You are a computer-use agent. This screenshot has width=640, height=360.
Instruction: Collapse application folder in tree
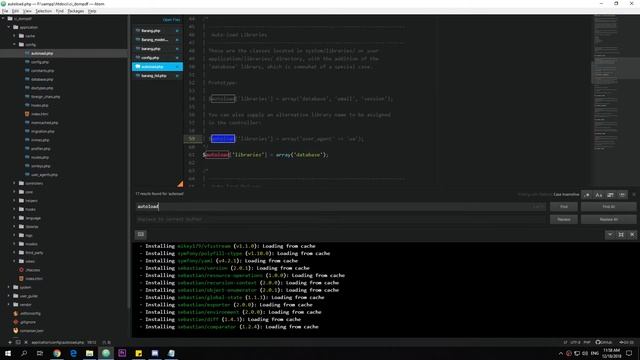click(9, 27)
